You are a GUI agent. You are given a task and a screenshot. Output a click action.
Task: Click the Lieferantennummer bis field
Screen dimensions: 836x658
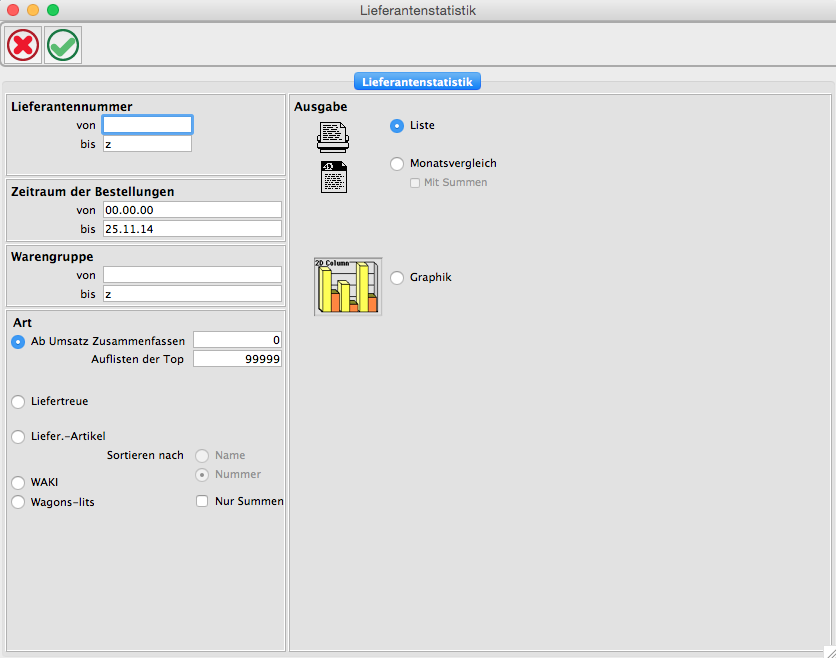click(147, 144)
